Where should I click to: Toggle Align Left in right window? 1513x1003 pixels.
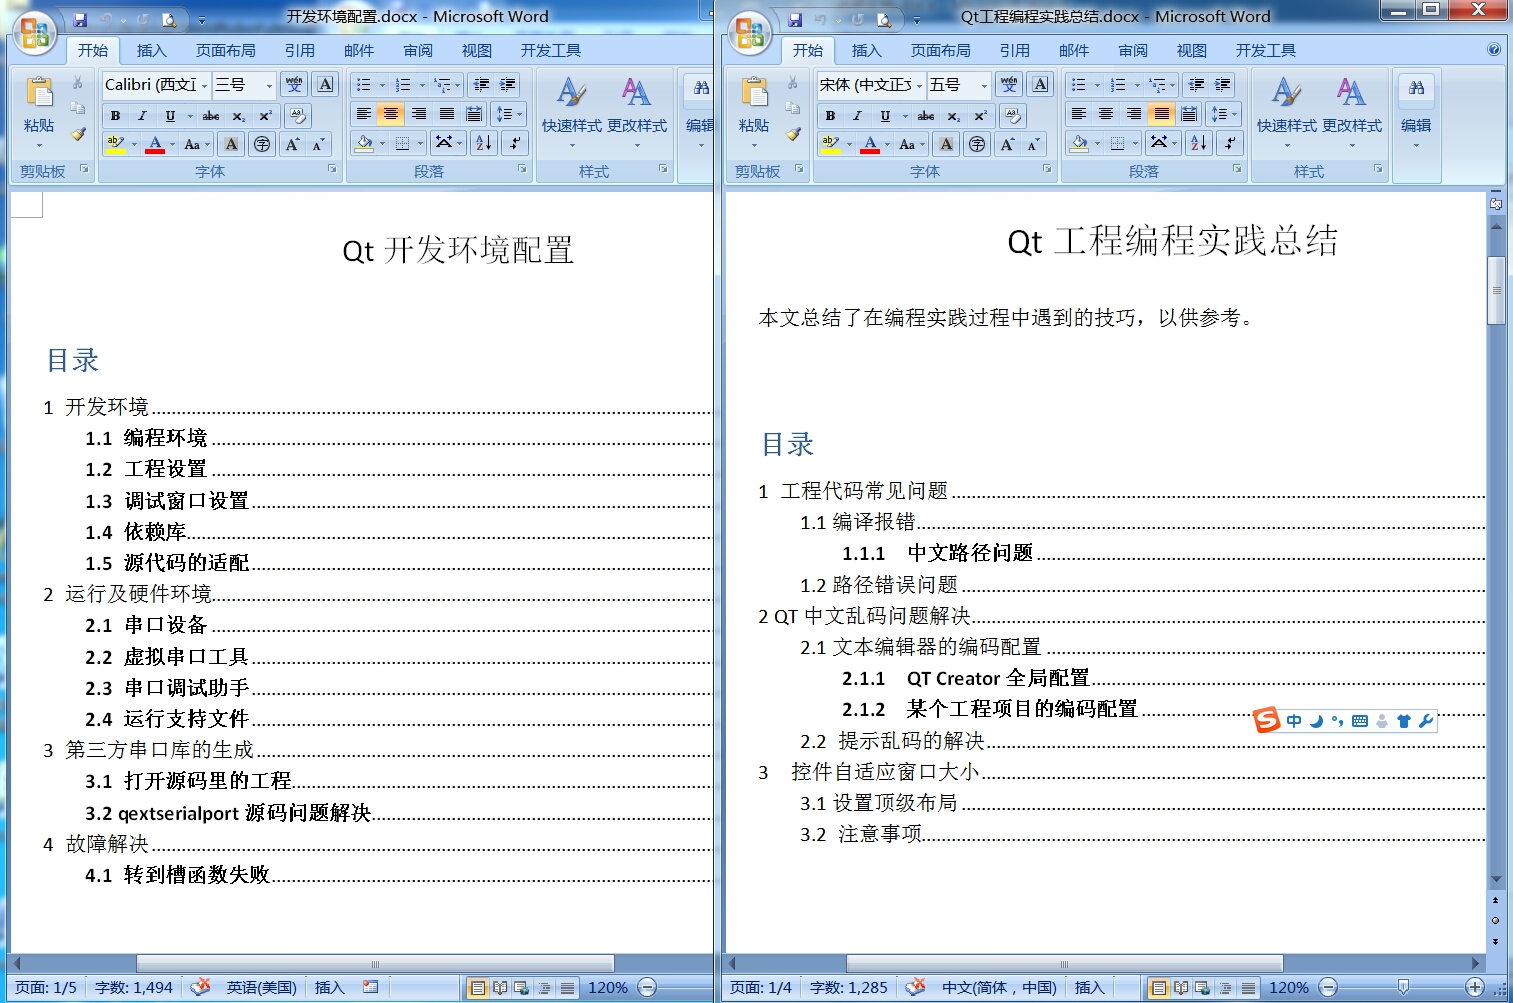pyautogui.click(x=1078, y=114)
